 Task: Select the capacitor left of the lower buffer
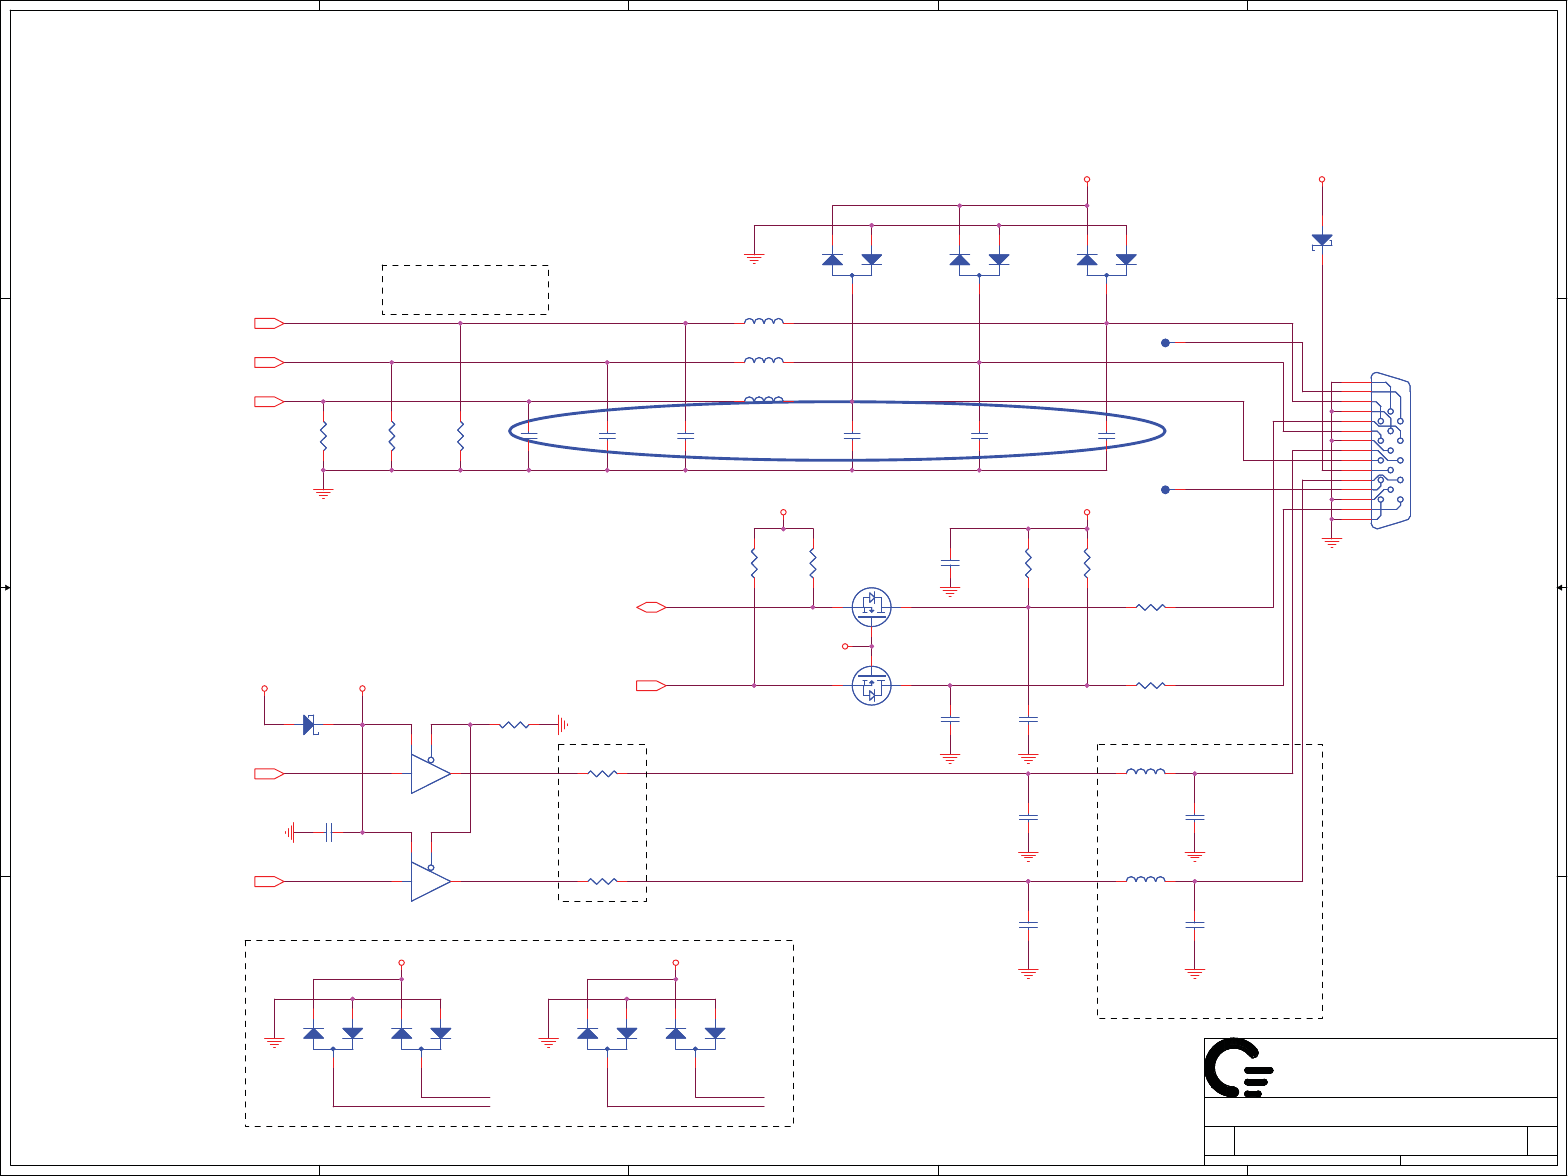328,831
